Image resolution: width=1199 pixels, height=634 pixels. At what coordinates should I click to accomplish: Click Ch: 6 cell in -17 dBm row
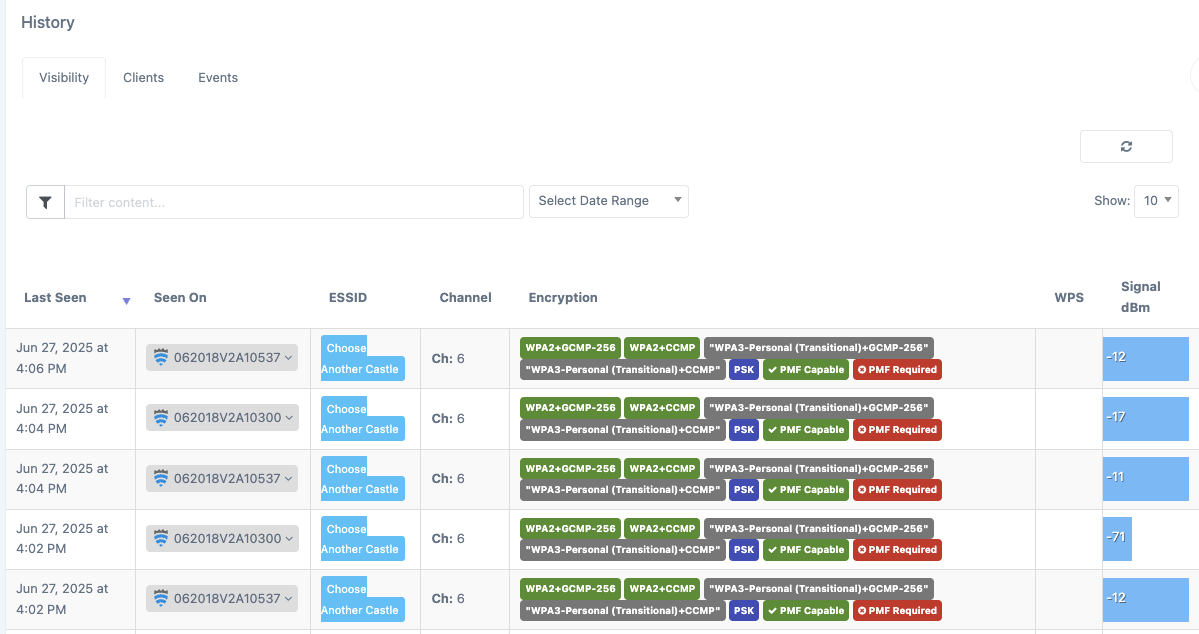[448, 418]
